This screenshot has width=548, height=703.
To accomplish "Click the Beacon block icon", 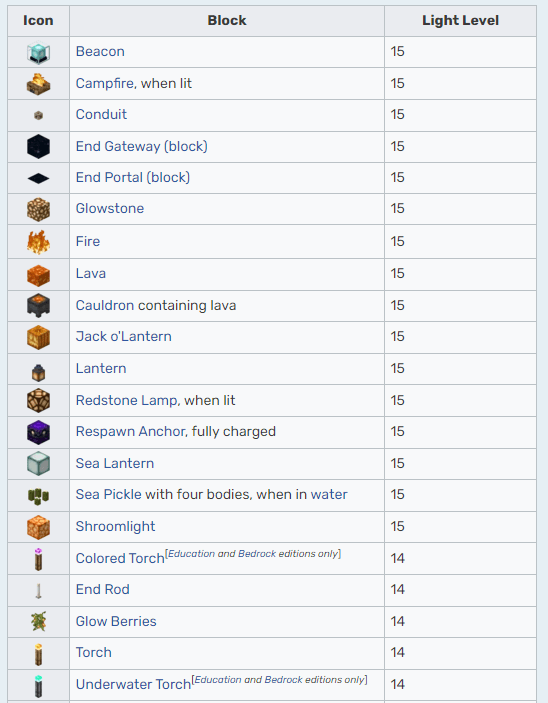I will 38,52.
